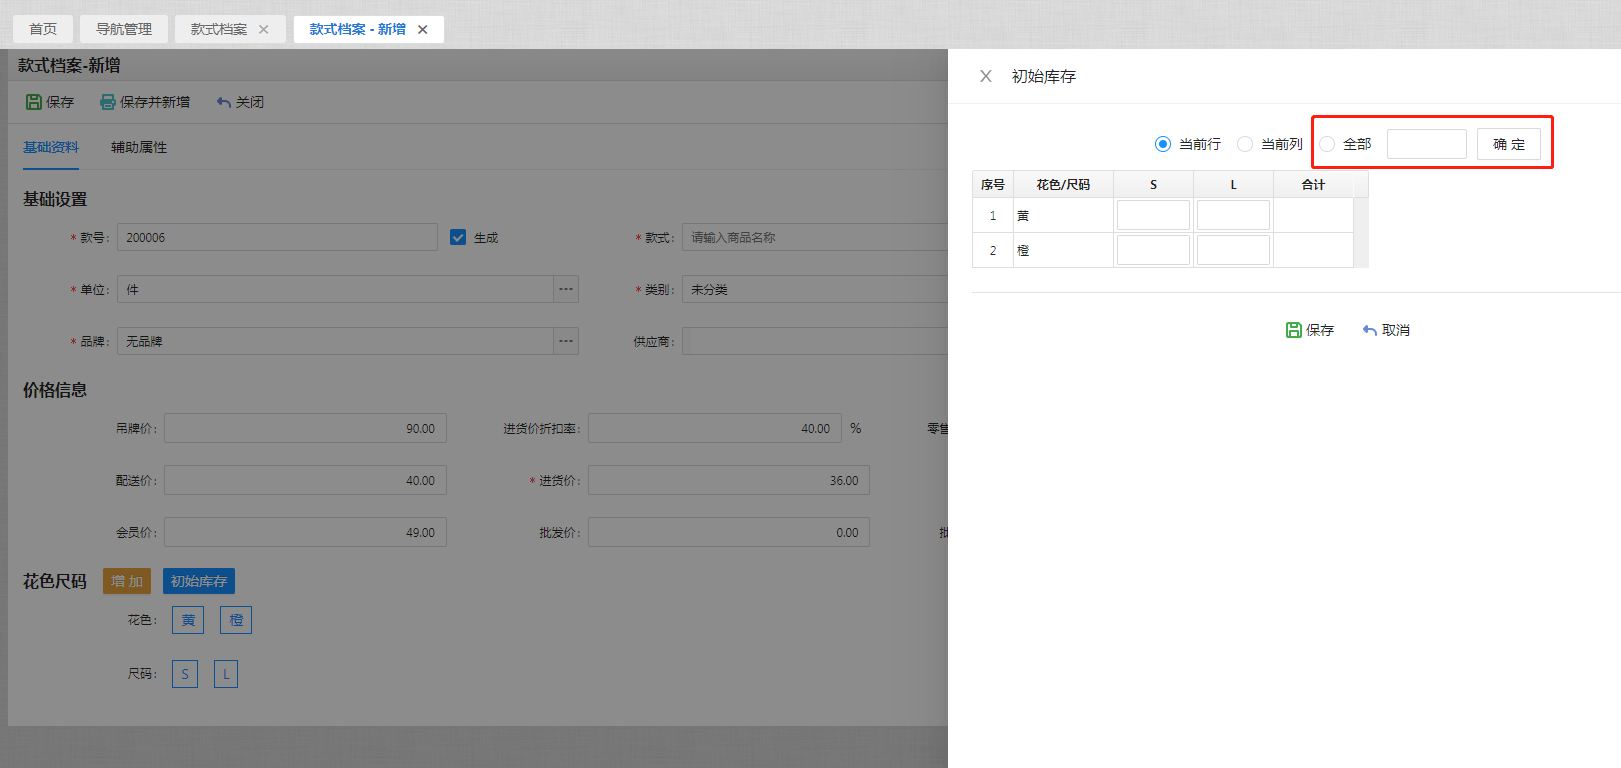The width and height of the screenshot is (1621, 768).
Task: Click the 配送价 field showing 40.00
Action: pos(305,480)
